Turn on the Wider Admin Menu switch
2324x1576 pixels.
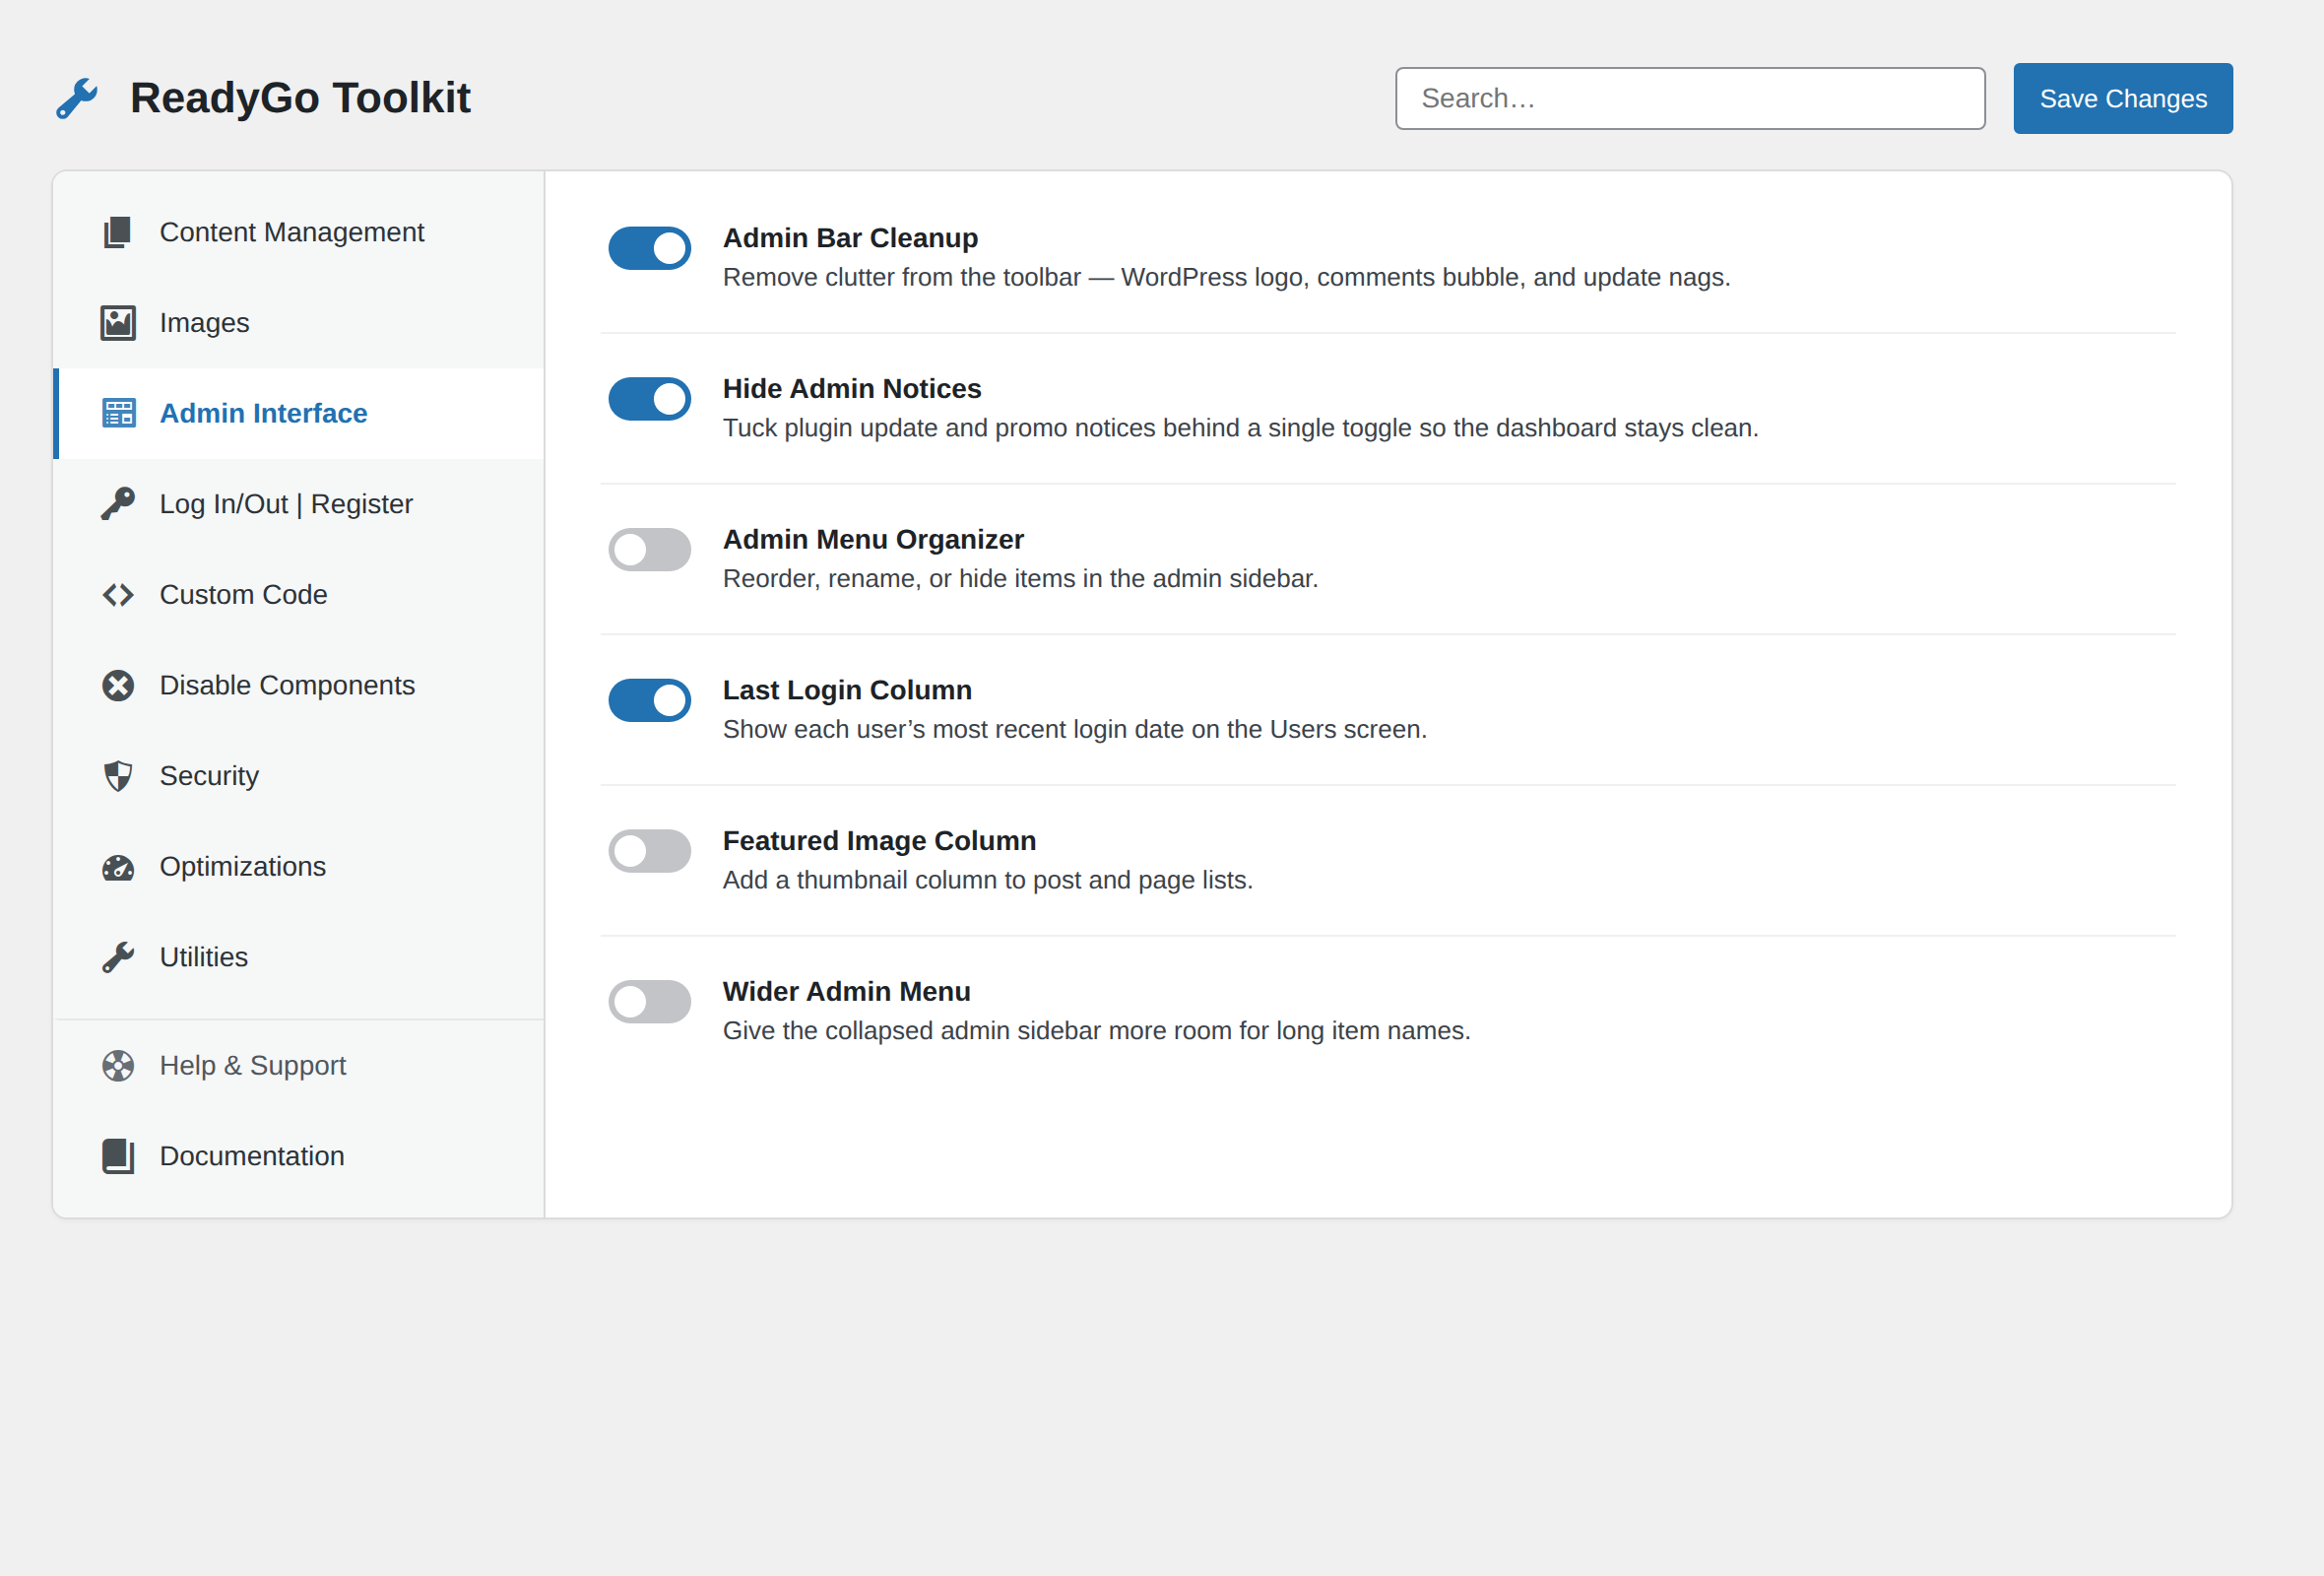tap(650, 1002)
